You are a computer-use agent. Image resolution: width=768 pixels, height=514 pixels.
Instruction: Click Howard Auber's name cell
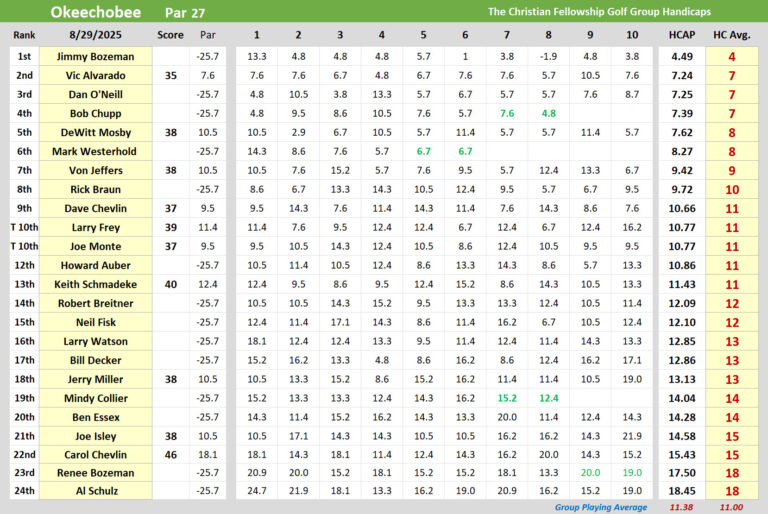pyautogui.click(x=96, y=266)
